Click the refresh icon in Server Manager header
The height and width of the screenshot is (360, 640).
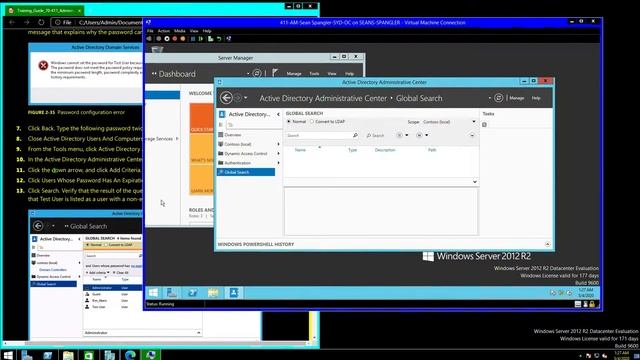coord(257,73)
